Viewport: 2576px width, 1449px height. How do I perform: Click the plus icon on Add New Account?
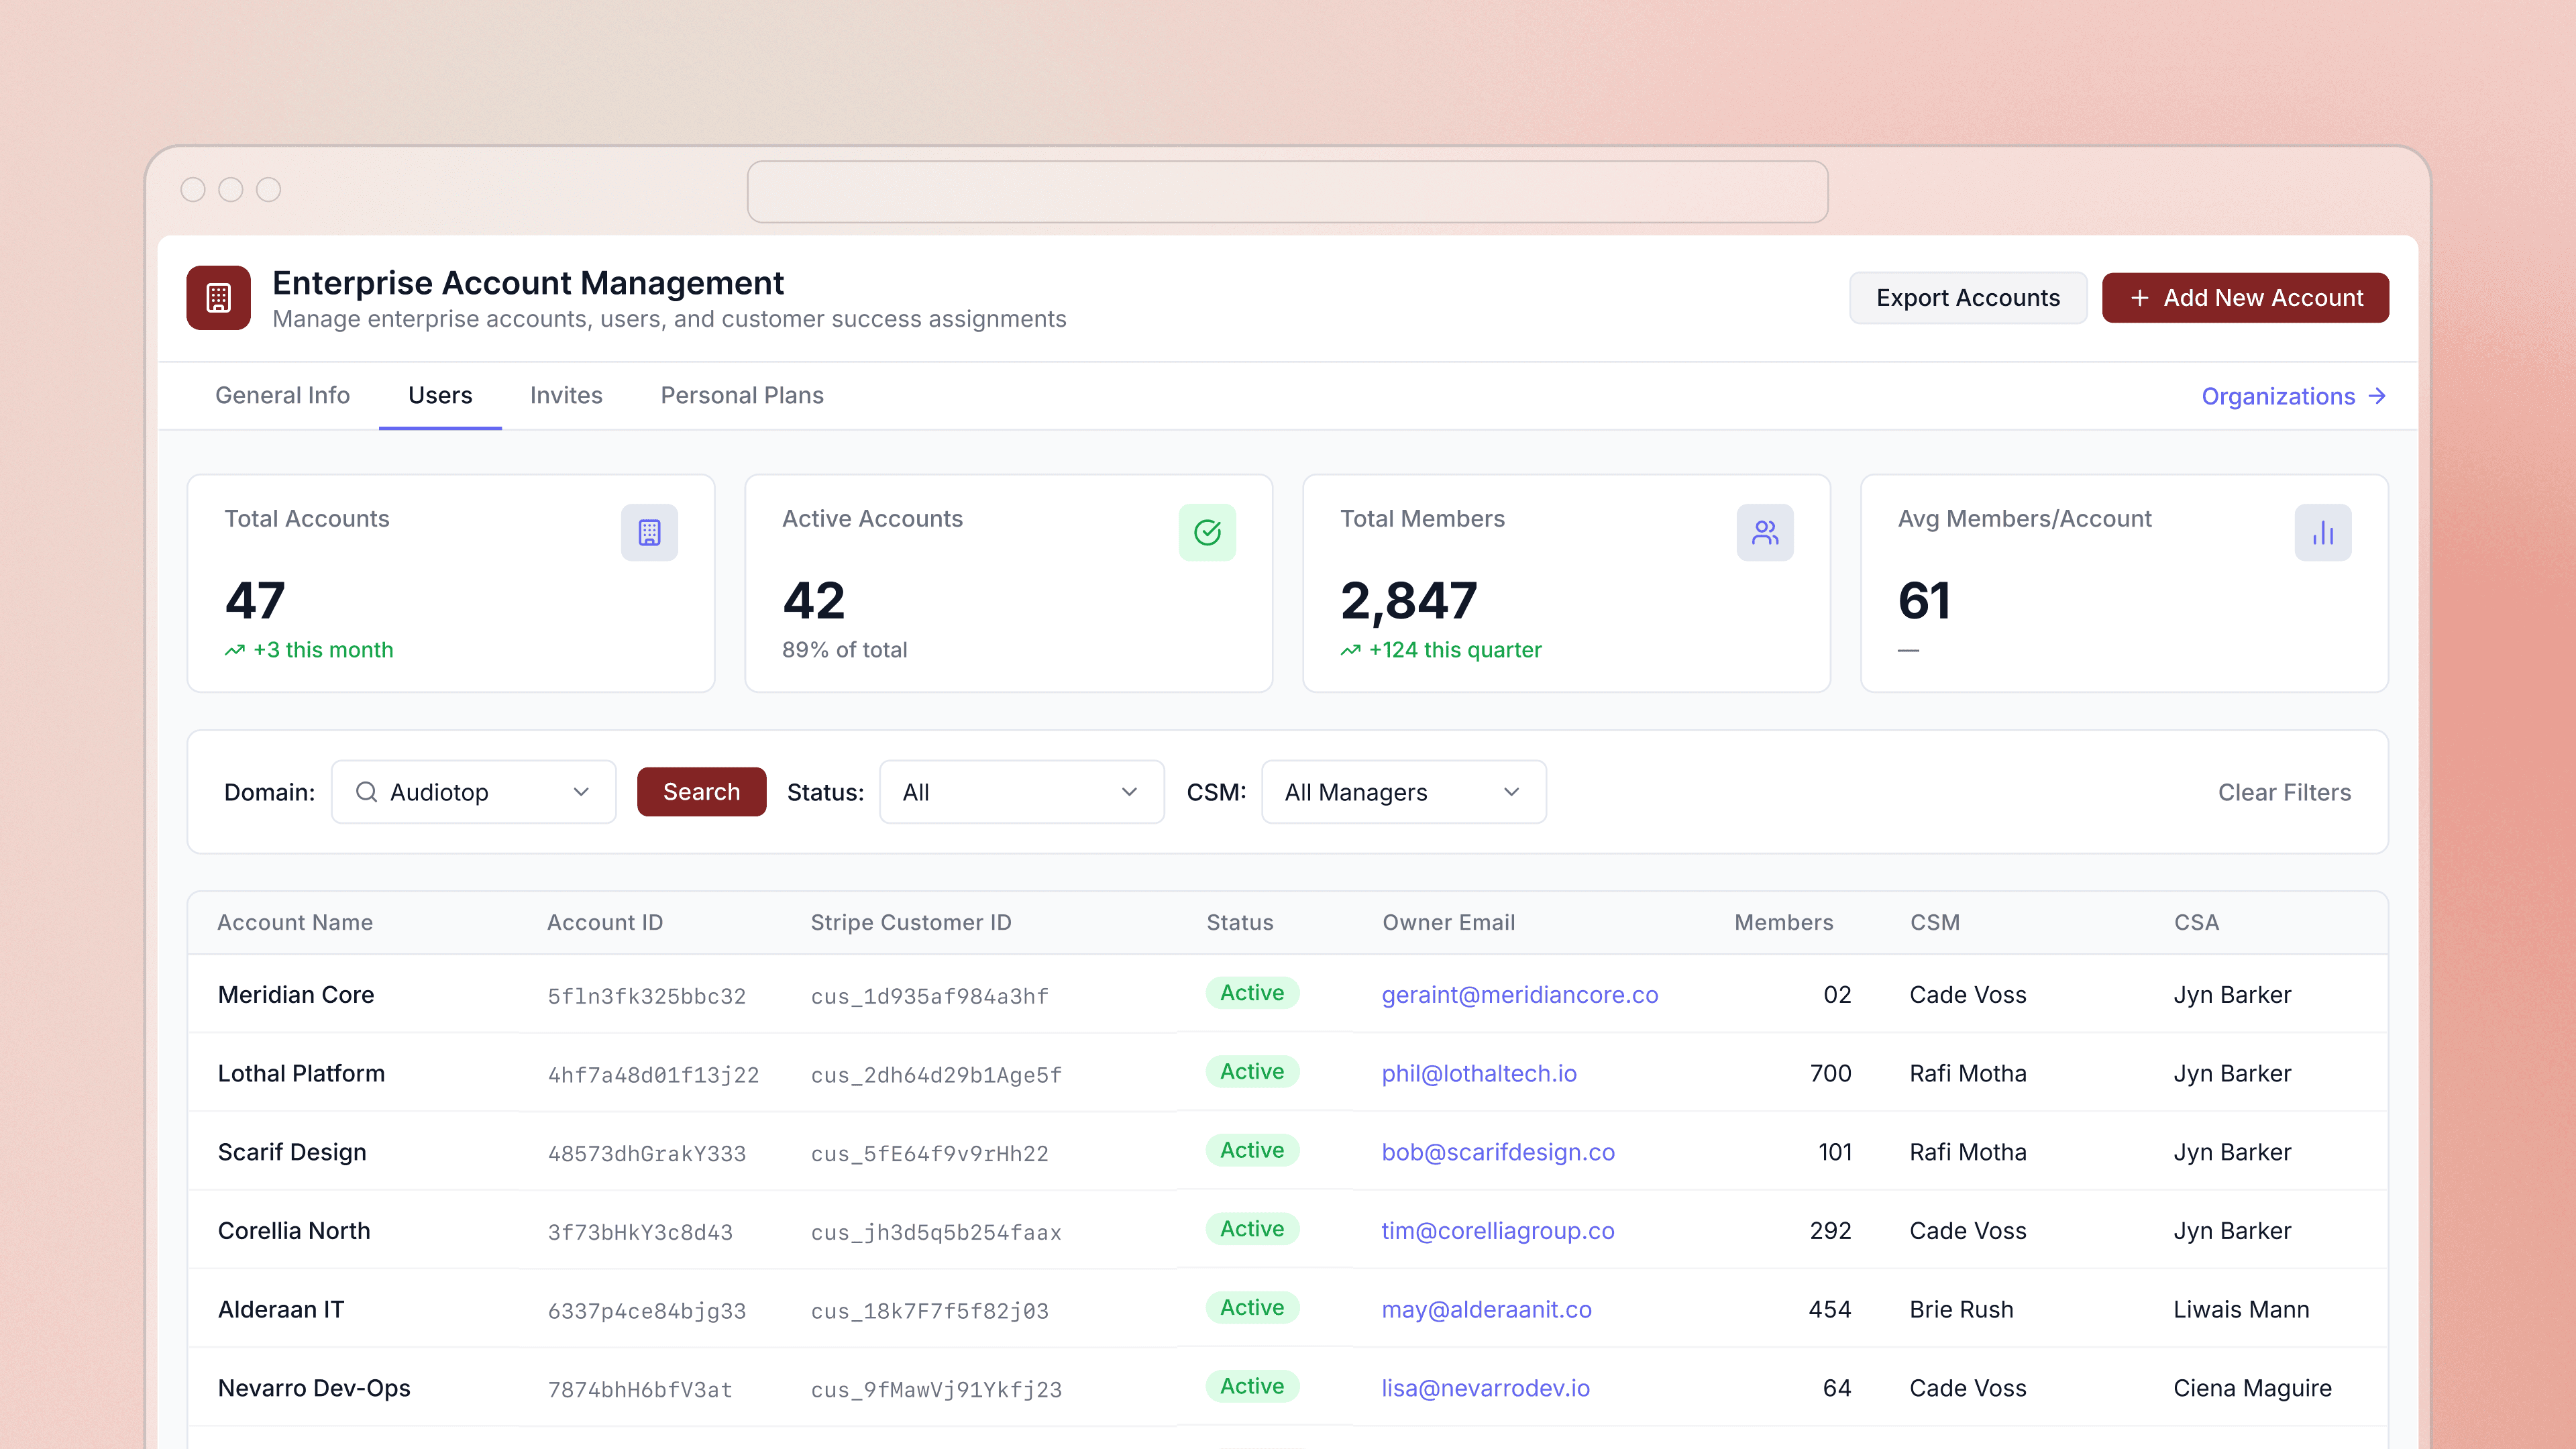tap(2139, 298)
